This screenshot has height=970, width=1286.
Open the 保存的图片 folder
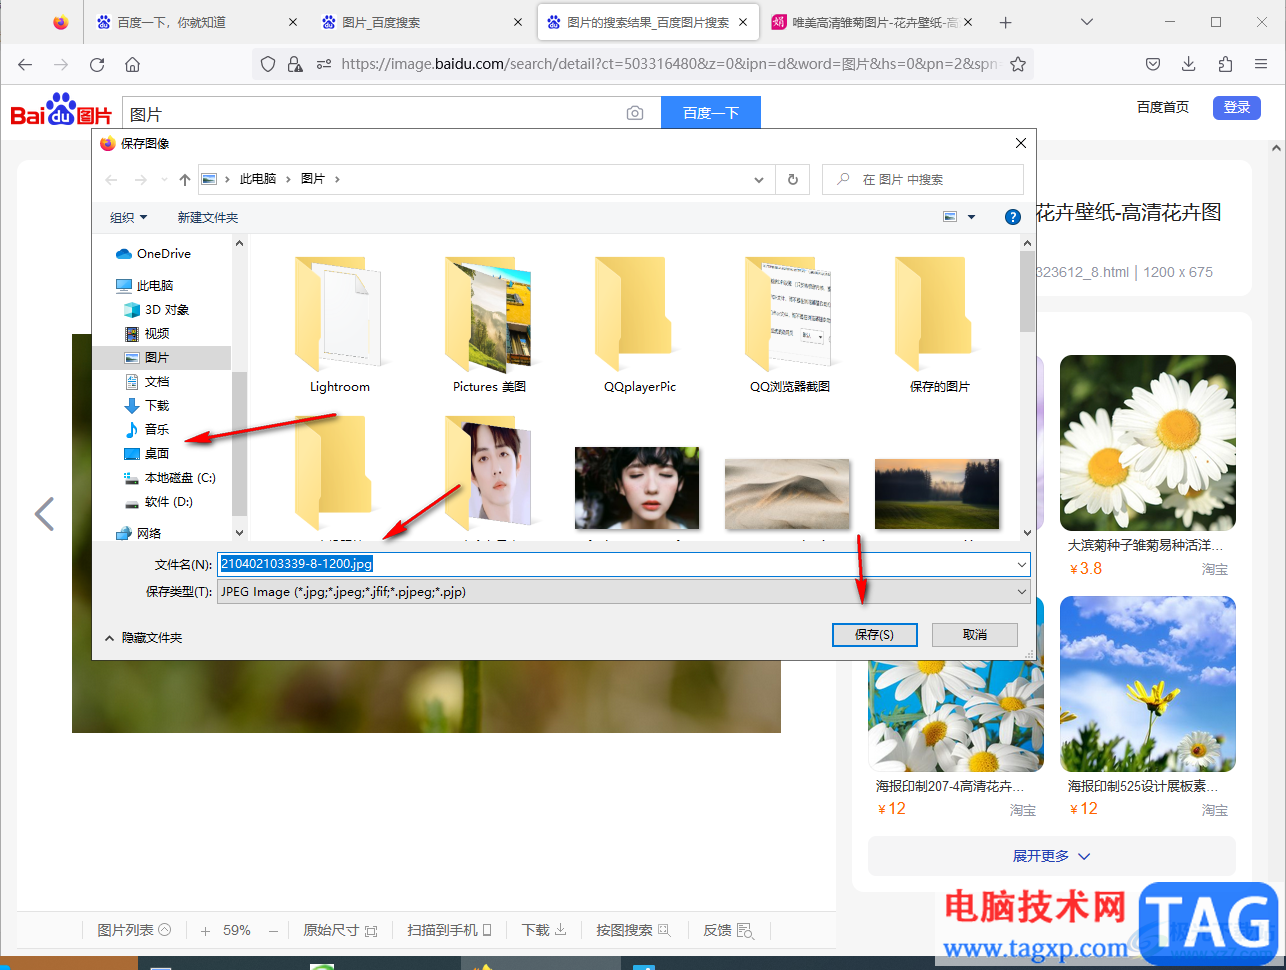coord(940,324)
